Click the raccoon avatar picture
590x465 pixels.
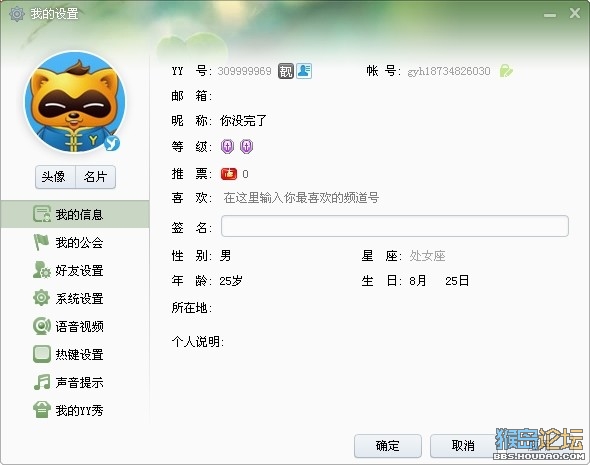coord(75,102)
